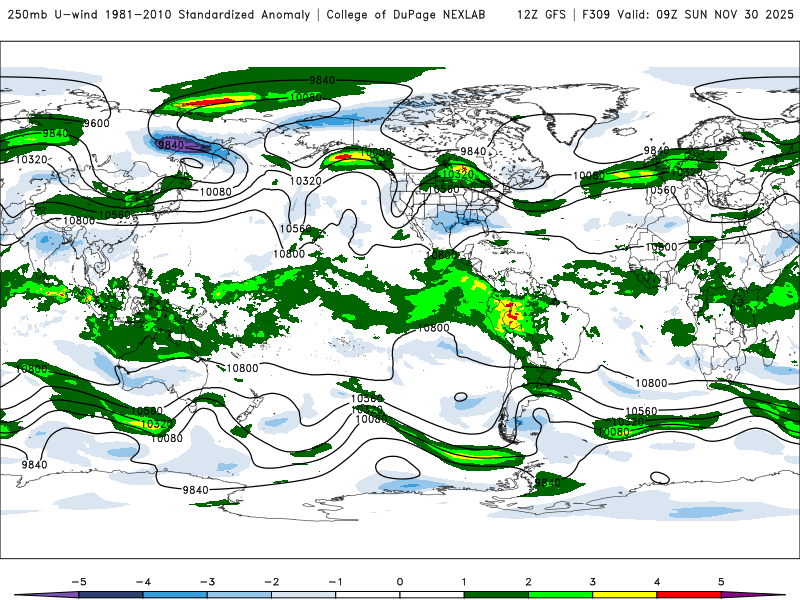Viewport: 800px width, 600px height.
Task: Click the colorbar tick label "-4"
Action: (x=143, y=582)
